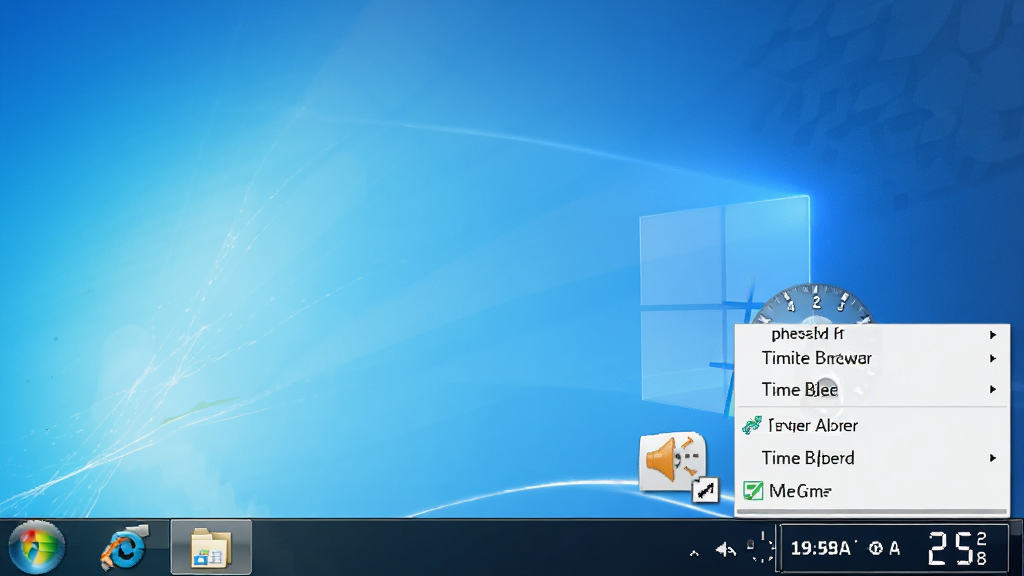Expand the 'Timite Brewar' submenu arrow
Image resolution: width=1024 pixels, height=576 pixels.
993,359
